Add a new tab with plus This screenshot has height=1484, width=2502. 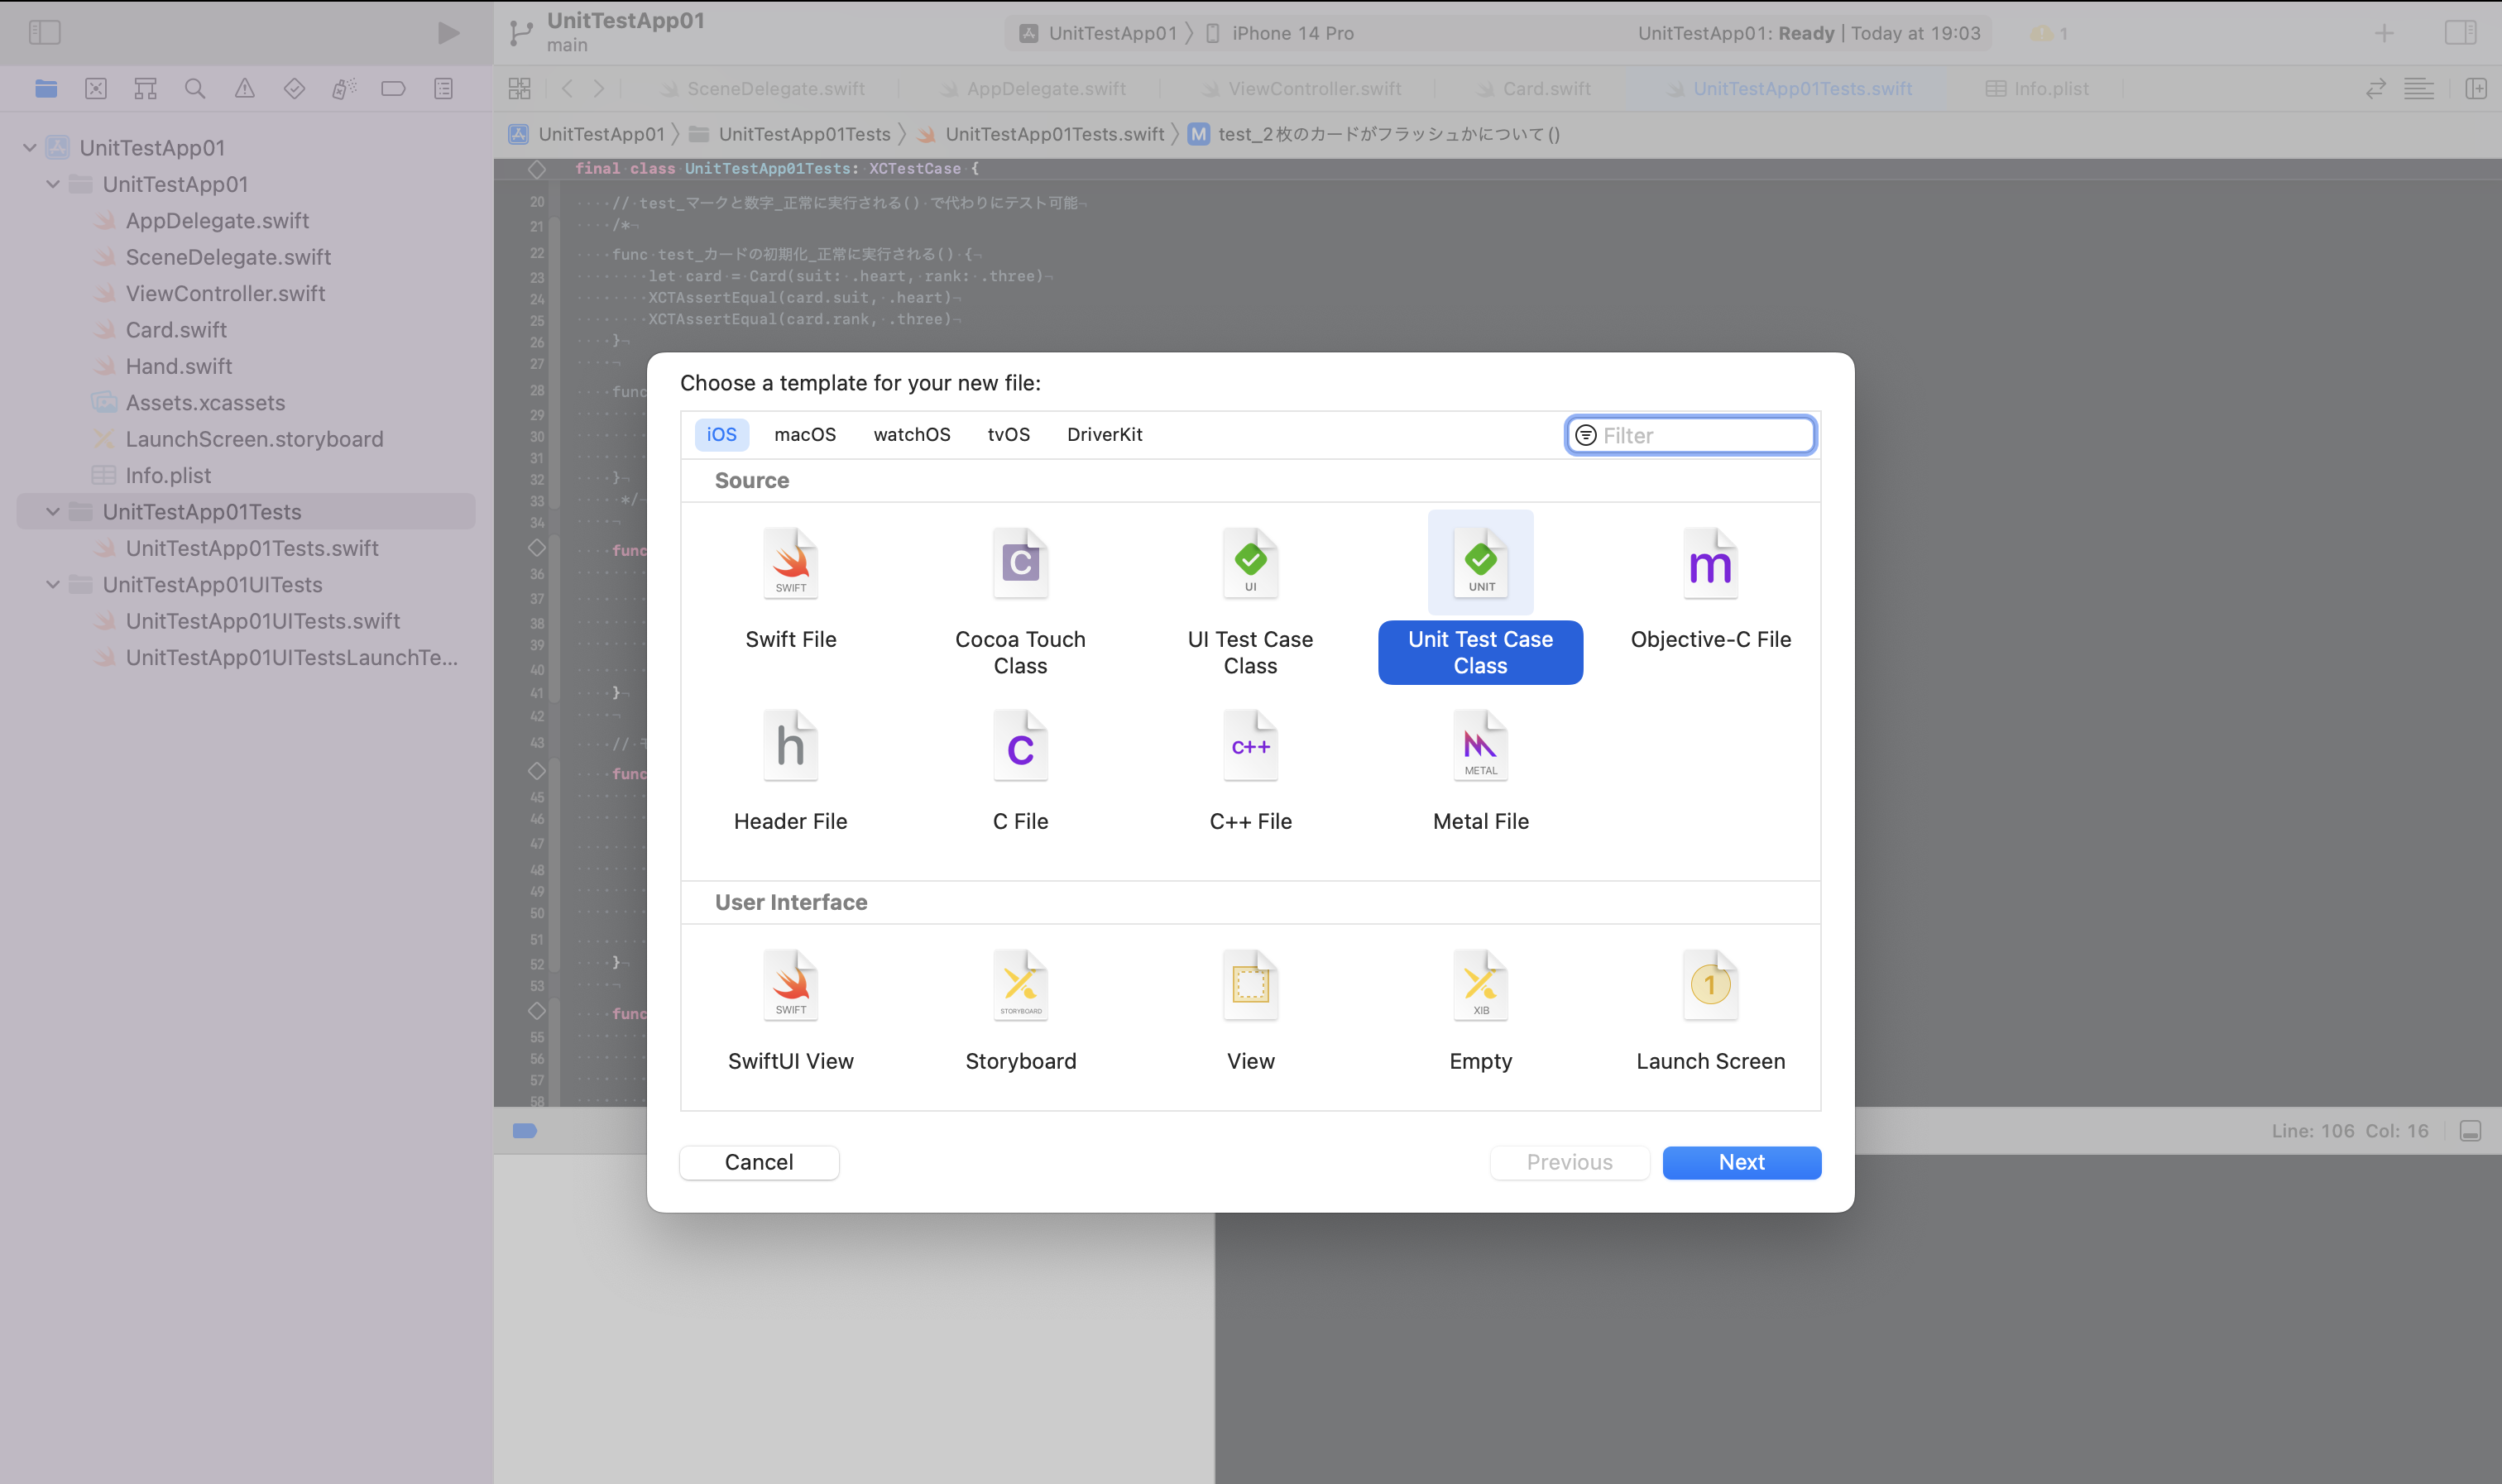click(2384, 33)
